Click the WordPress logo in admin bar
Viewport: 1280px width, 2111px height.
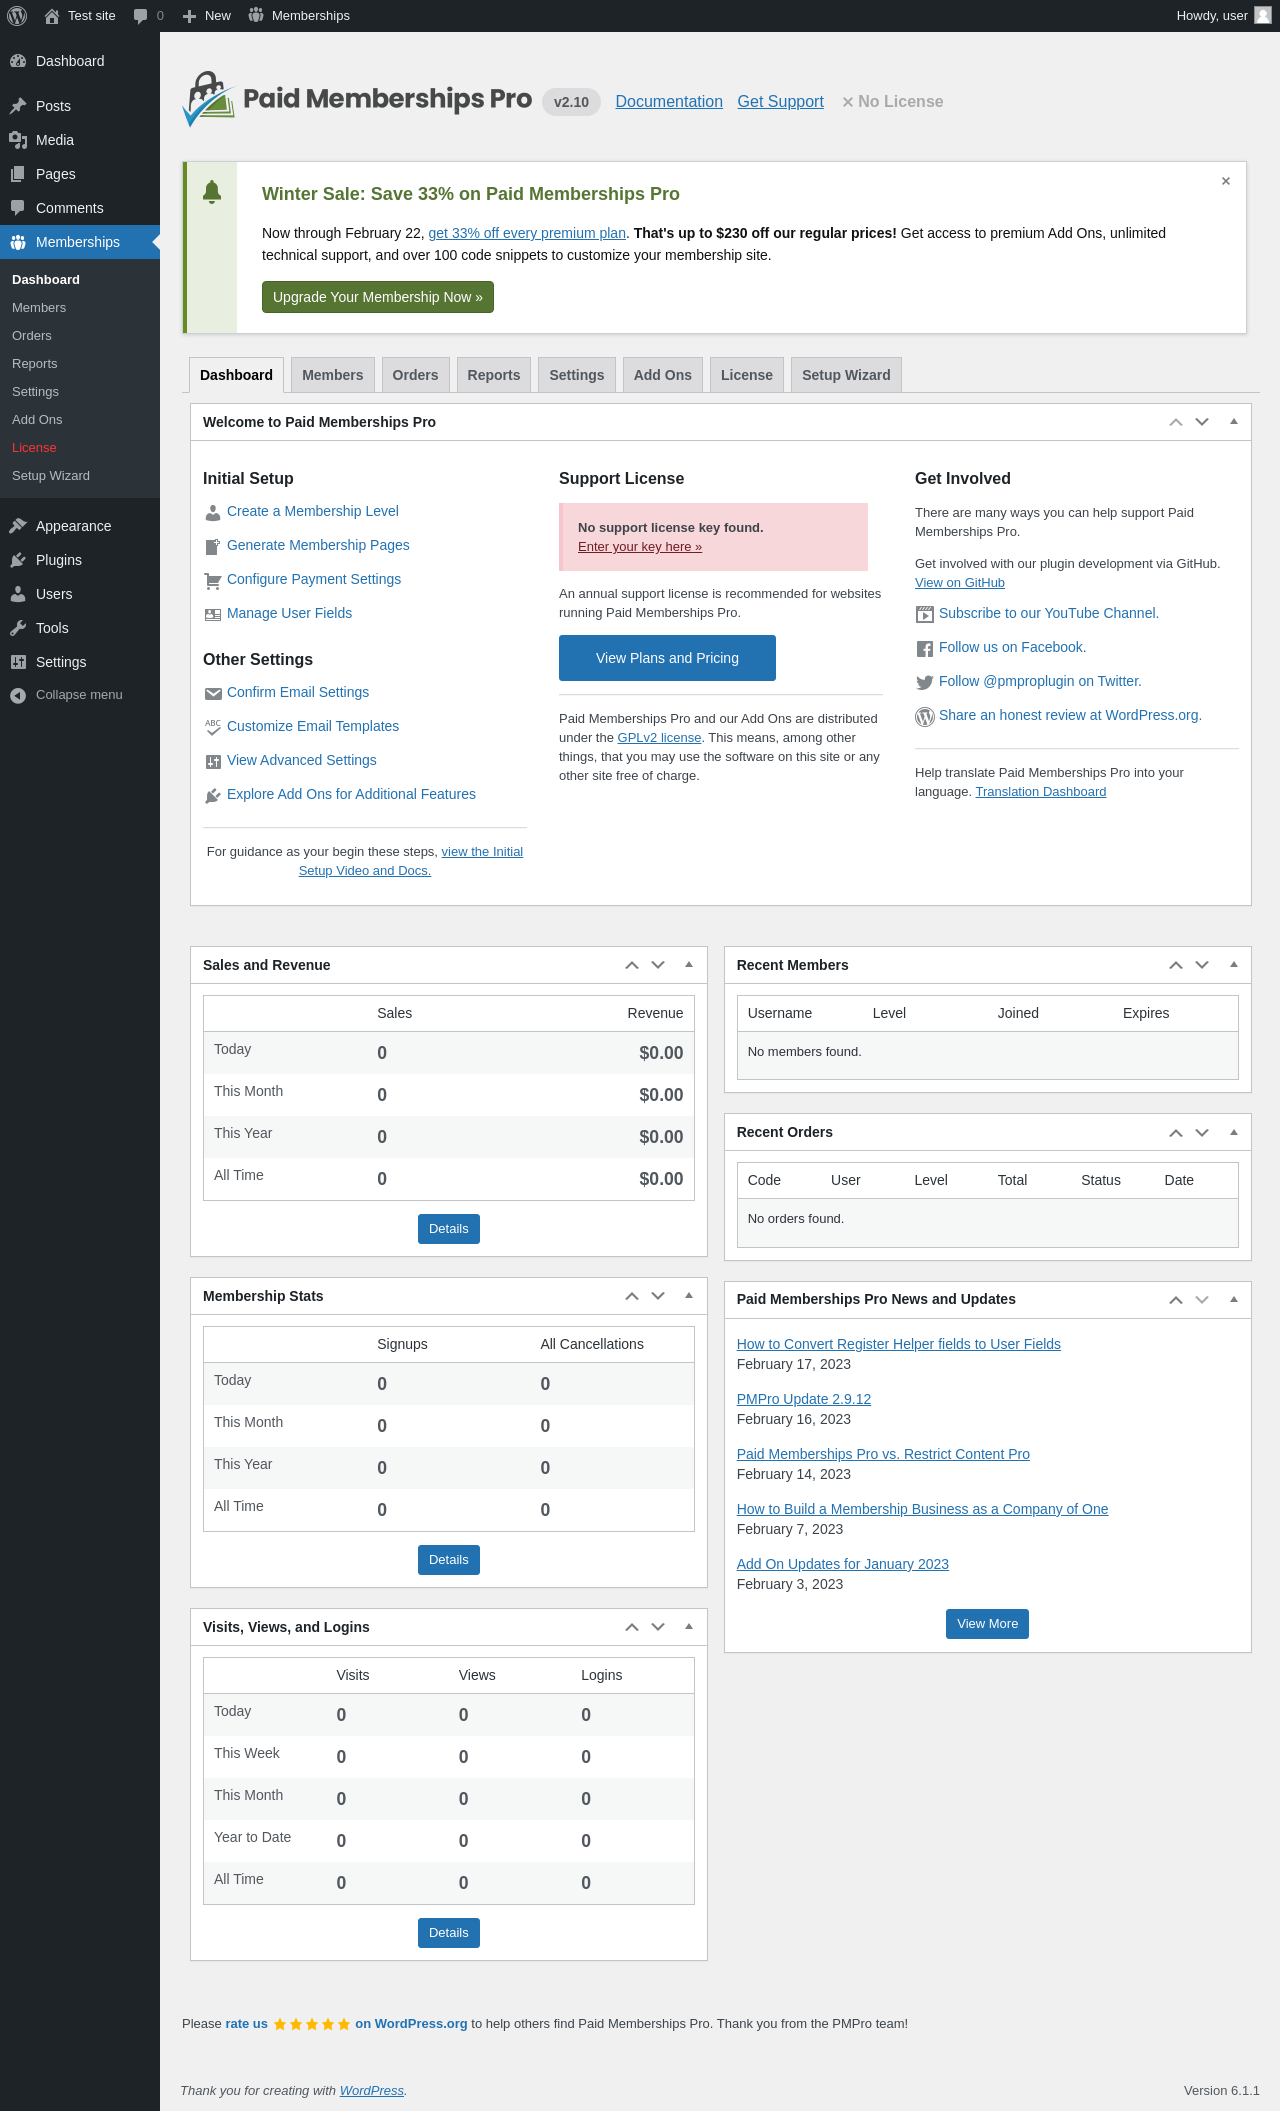[17, 16]
